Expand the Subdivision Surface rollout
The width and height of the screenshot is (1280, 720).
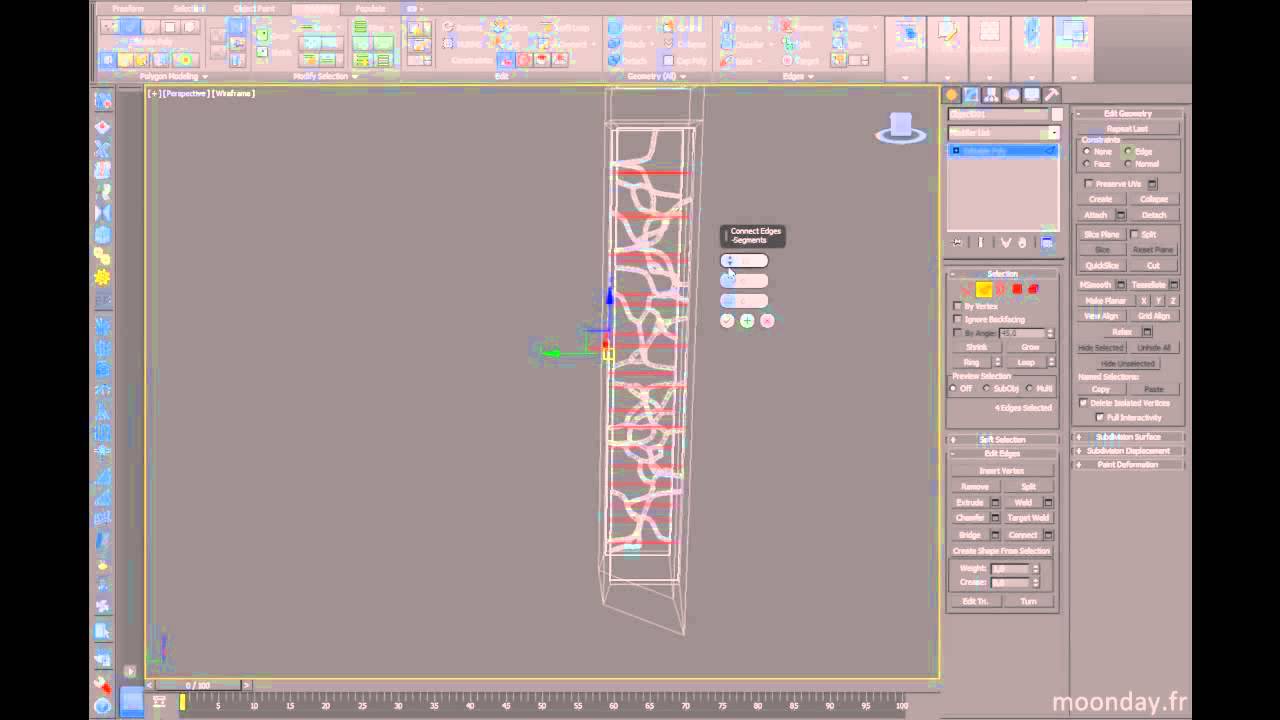coord(1127,437)
